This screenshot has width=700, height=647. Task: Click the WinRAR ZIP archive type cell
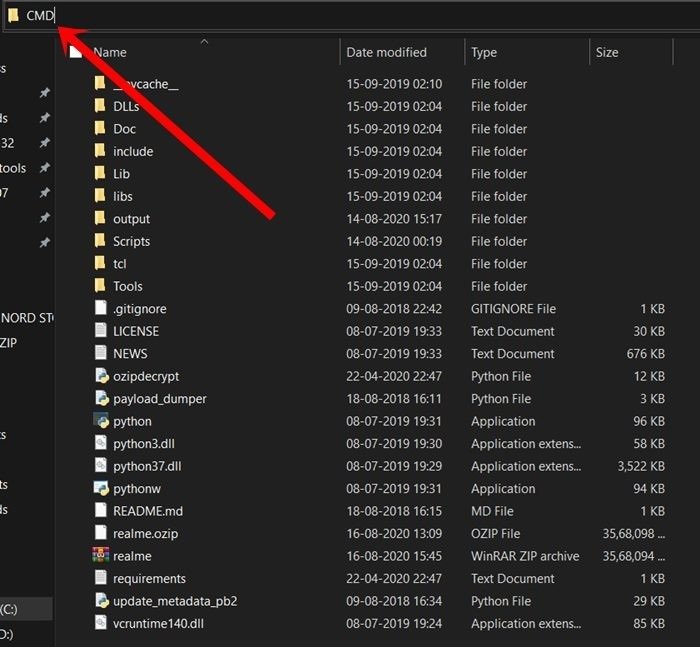[x=525, y=556]
